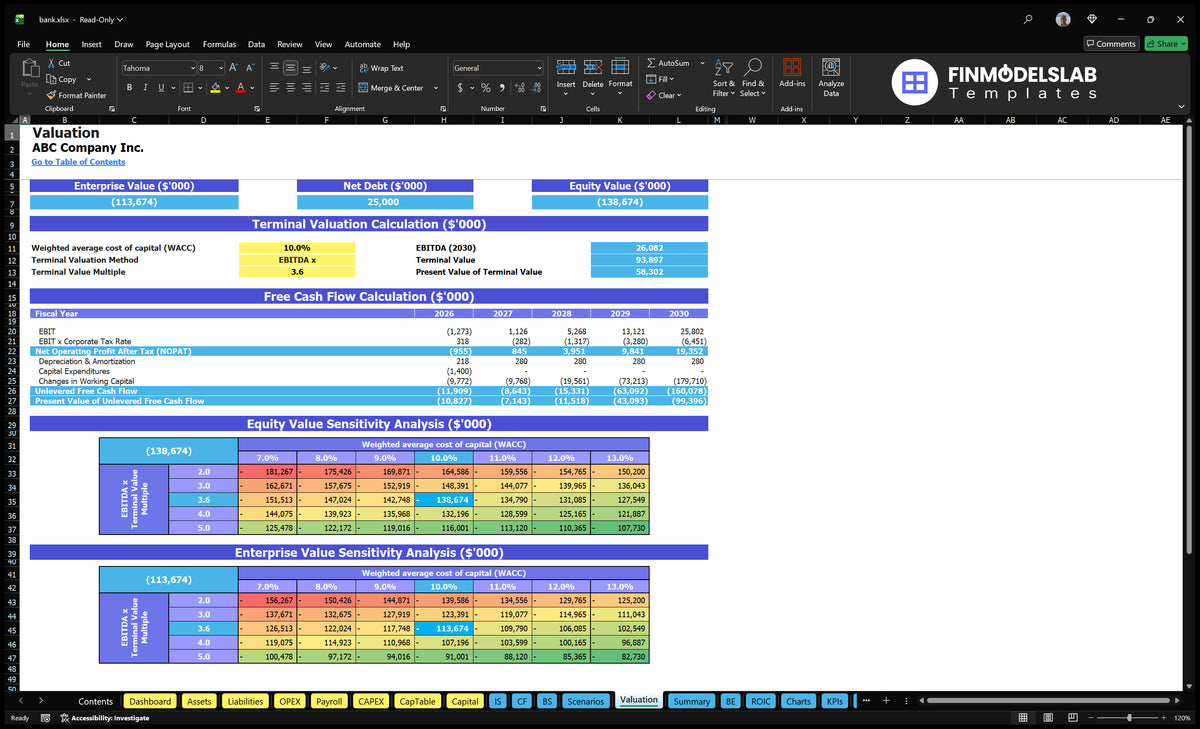
Task: Open the search magnifier in title bar
Action: [x=1029, y=18]
